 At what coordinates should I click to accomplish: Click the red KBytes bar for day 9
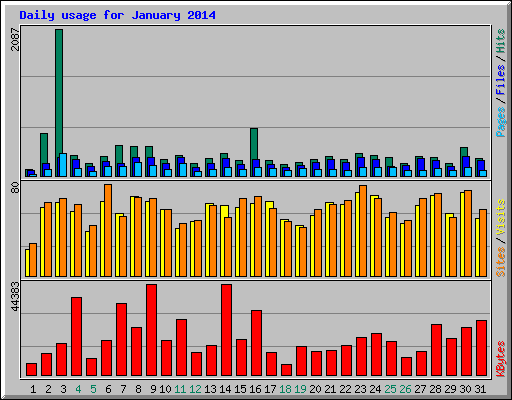(x=151, y=330)
